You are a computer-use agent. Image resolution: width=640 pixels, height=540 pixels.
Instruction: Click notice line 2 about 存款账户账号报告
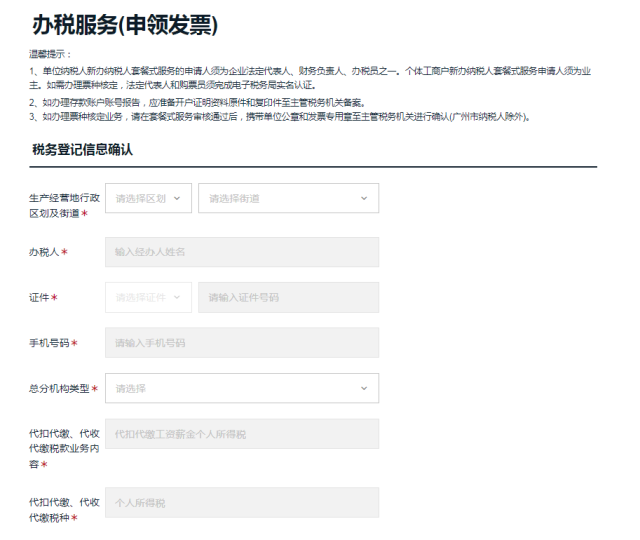[x=197, y=102]
